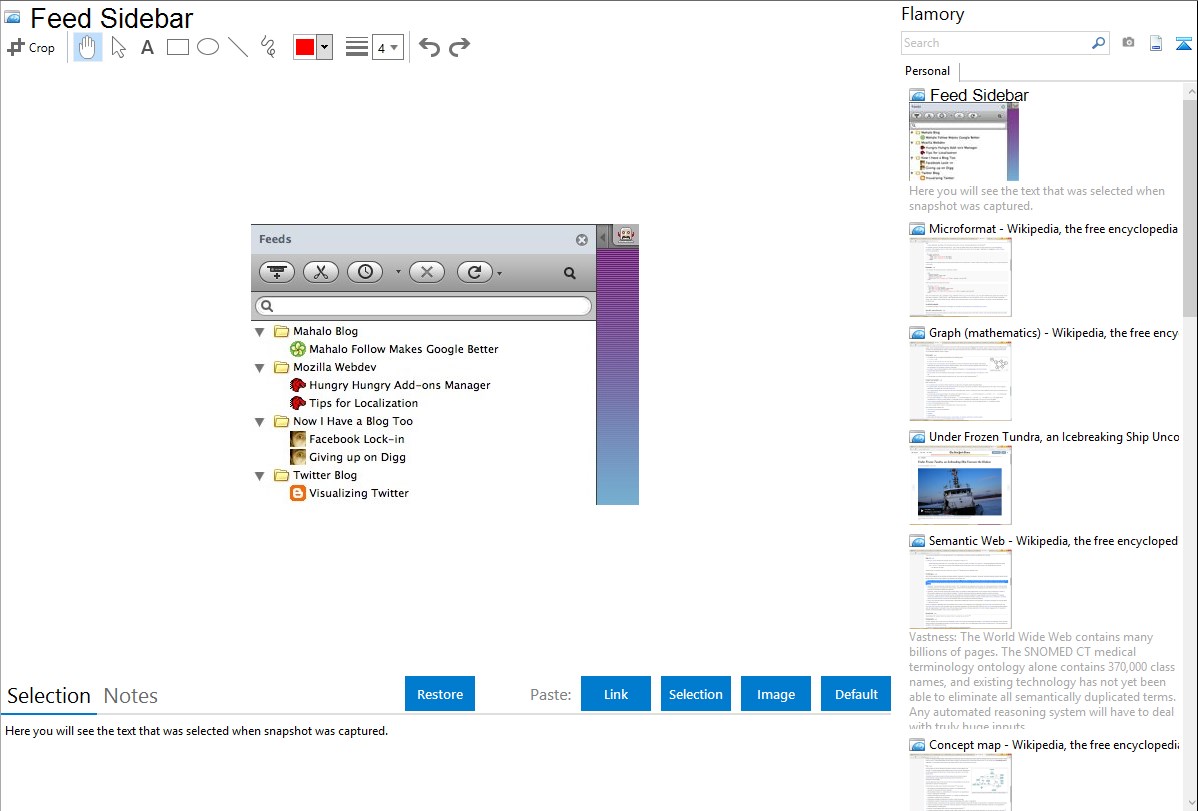
Task: Click the line thickness icon
Action: (356, 47)
